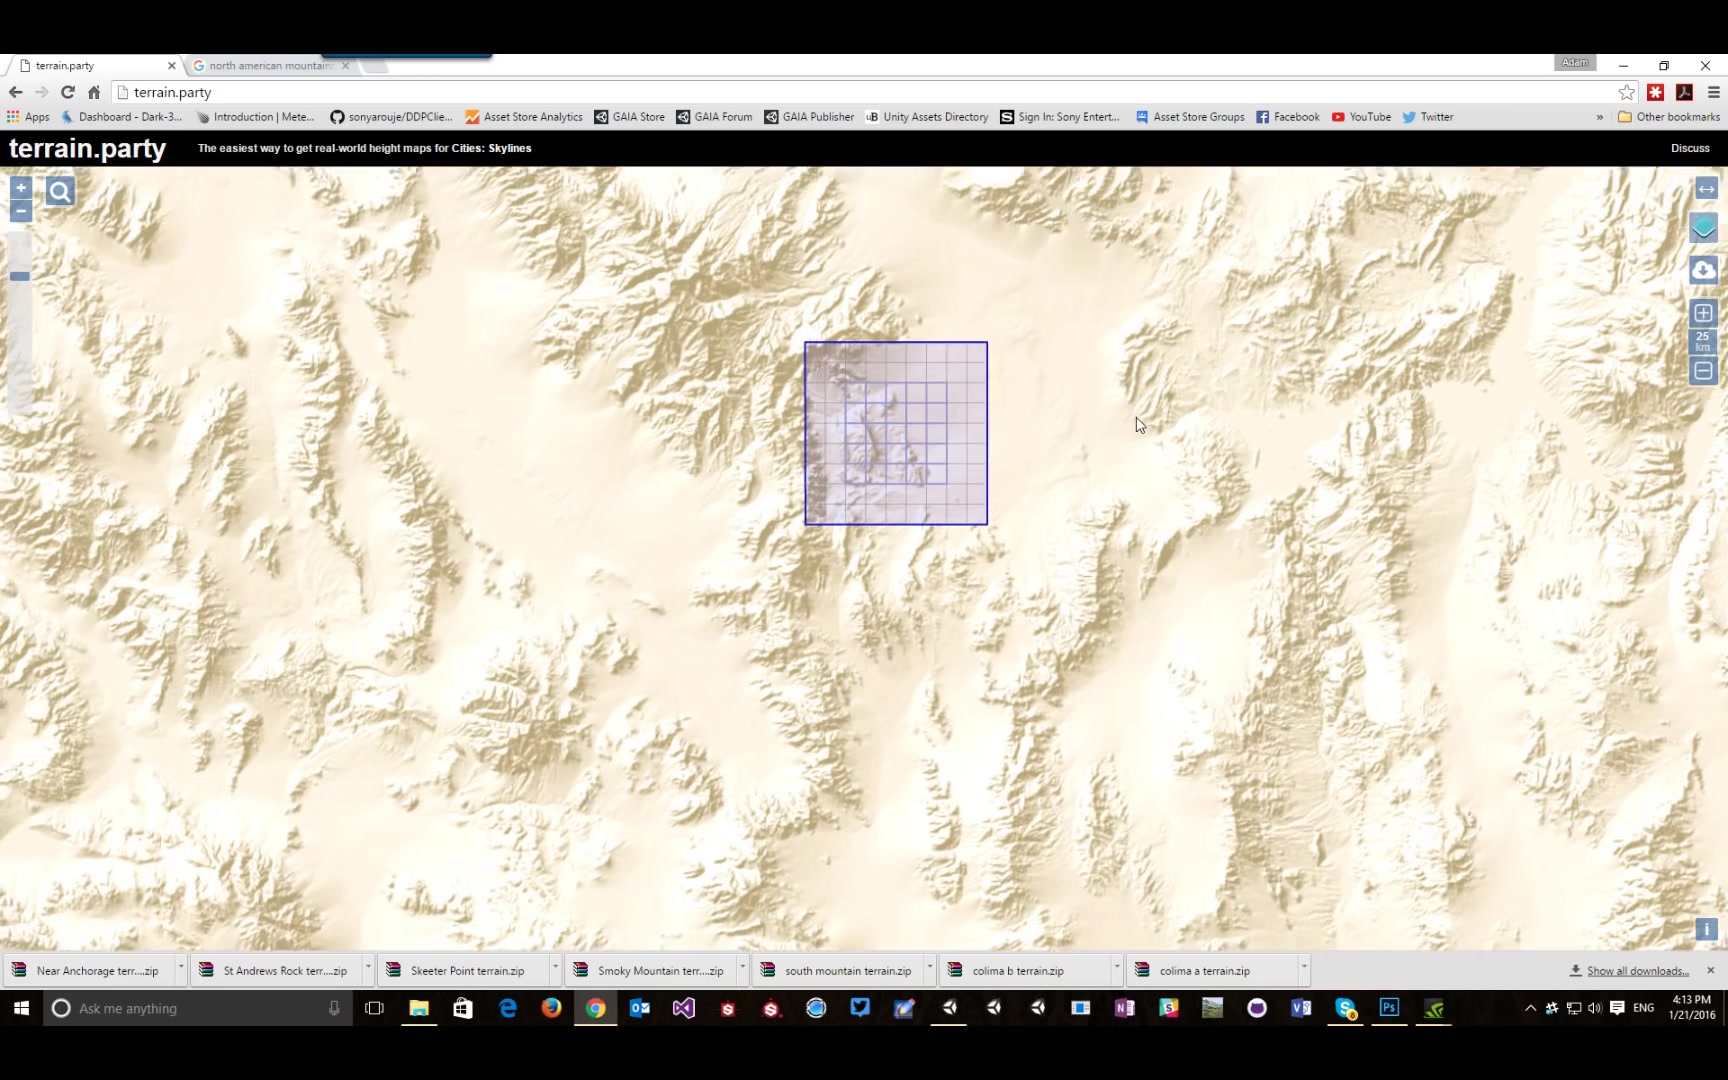The image size is (1728, 1080).
Task: Decrease map area with the minus icon
Action: coord(1703,370)
